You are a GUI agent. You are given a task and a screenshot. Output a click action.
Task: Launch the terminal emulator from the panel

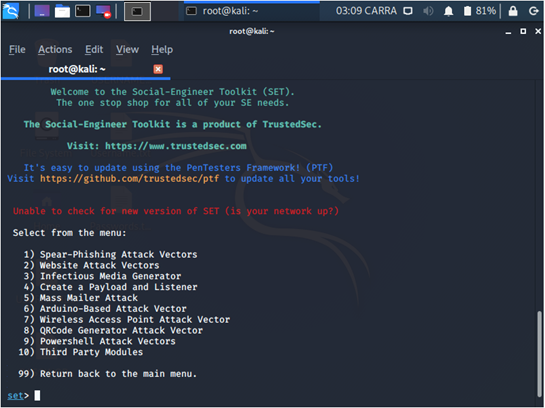[x=83, y=11]
